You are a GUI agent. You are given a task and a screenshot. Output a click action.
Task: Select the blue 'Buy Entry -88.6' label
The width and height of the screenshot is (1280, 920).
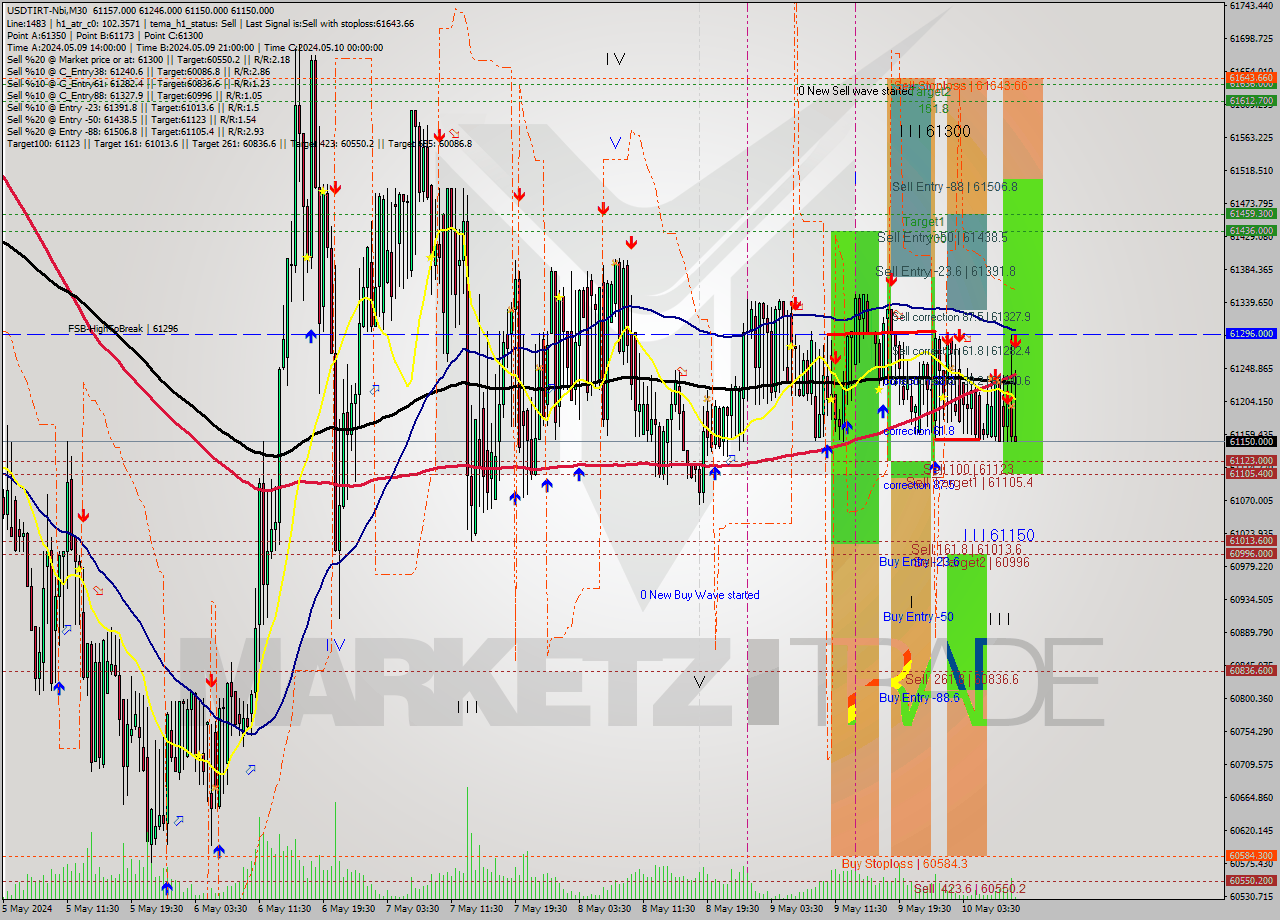(919, 697)
